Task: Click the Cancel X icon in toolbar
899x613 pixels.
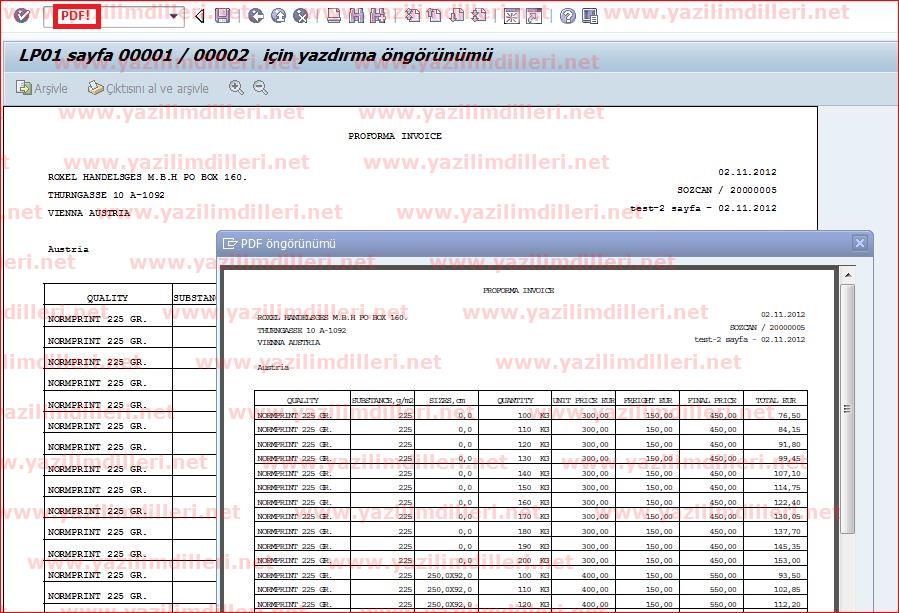Action: (x=300, y=15)
